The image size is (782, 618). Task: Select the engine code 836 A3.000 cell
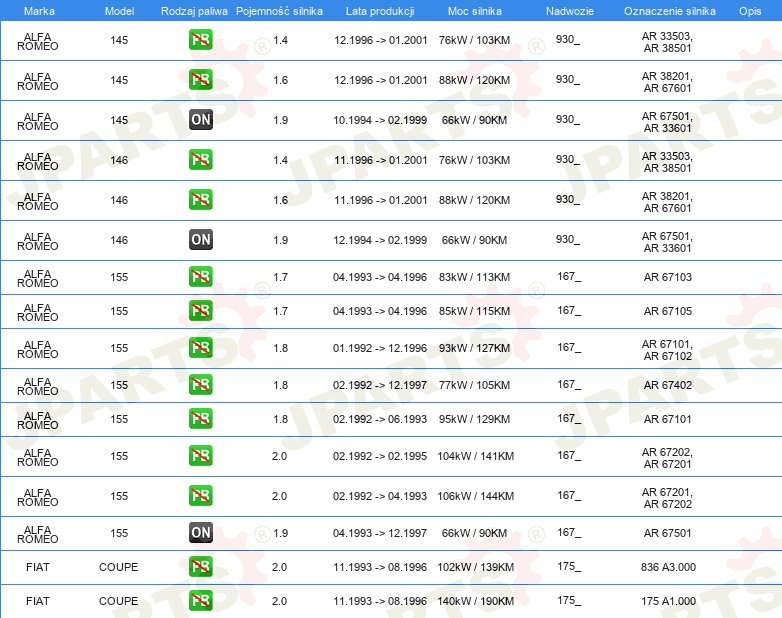[x=668, y=567]
